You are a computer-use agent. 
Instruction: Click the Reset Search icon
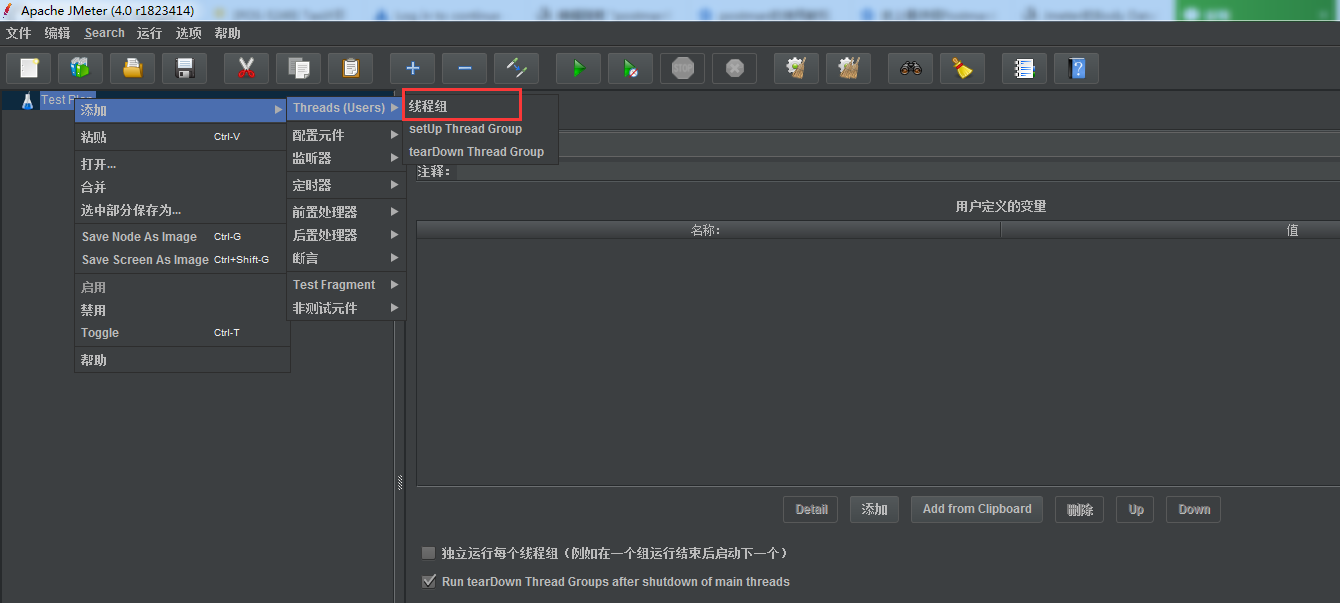[962, 68]
